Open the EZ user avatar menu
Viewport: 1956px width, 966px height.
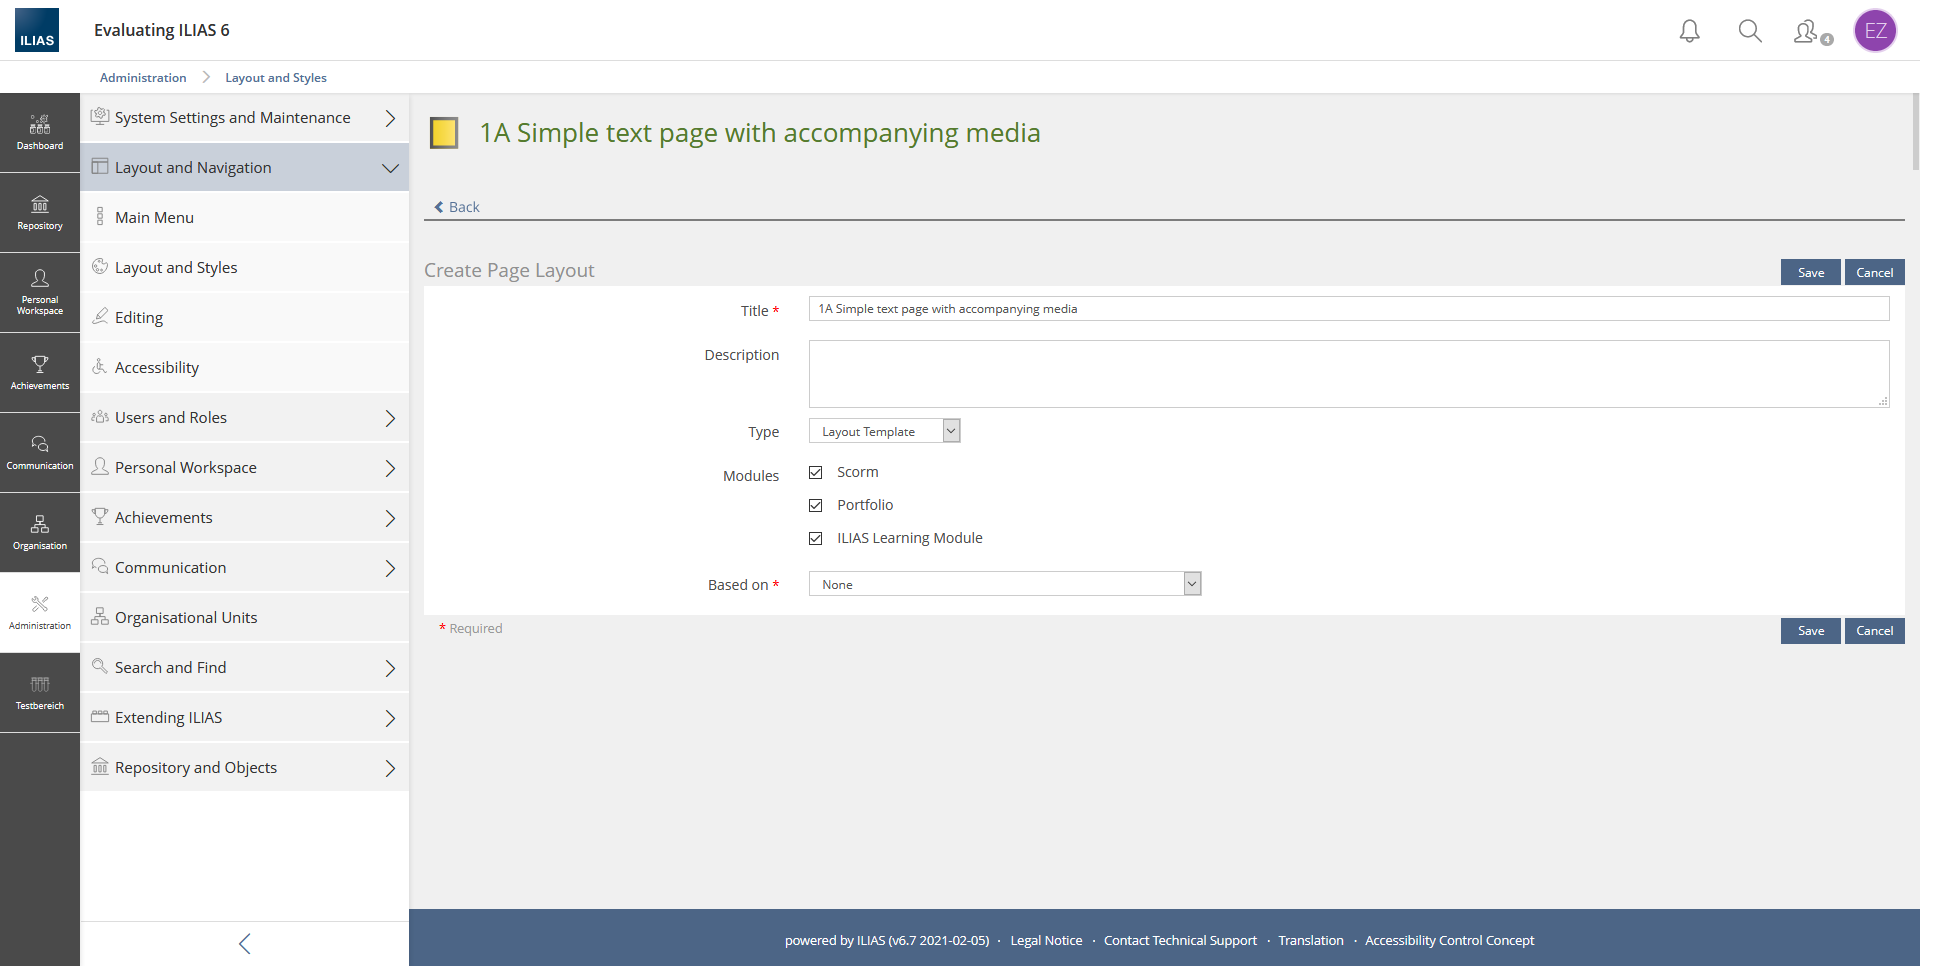[x=1875, y=31]
